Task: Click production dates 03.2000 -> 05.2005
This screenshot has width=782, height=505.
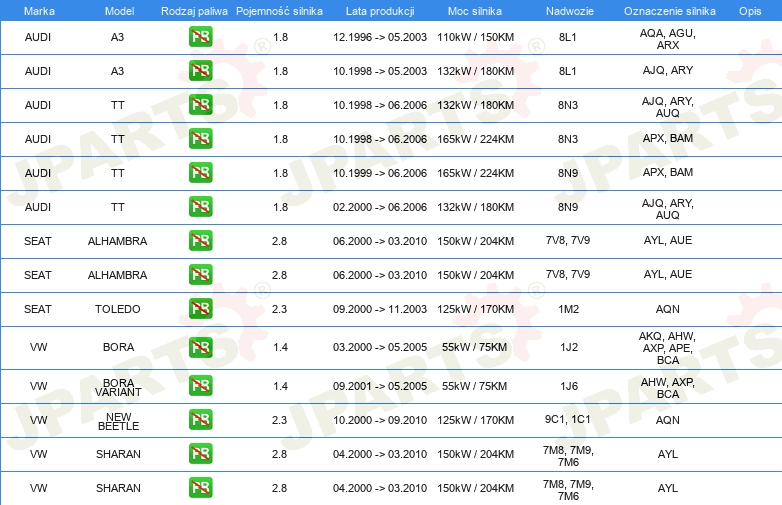Action: (x=380, y=347)
